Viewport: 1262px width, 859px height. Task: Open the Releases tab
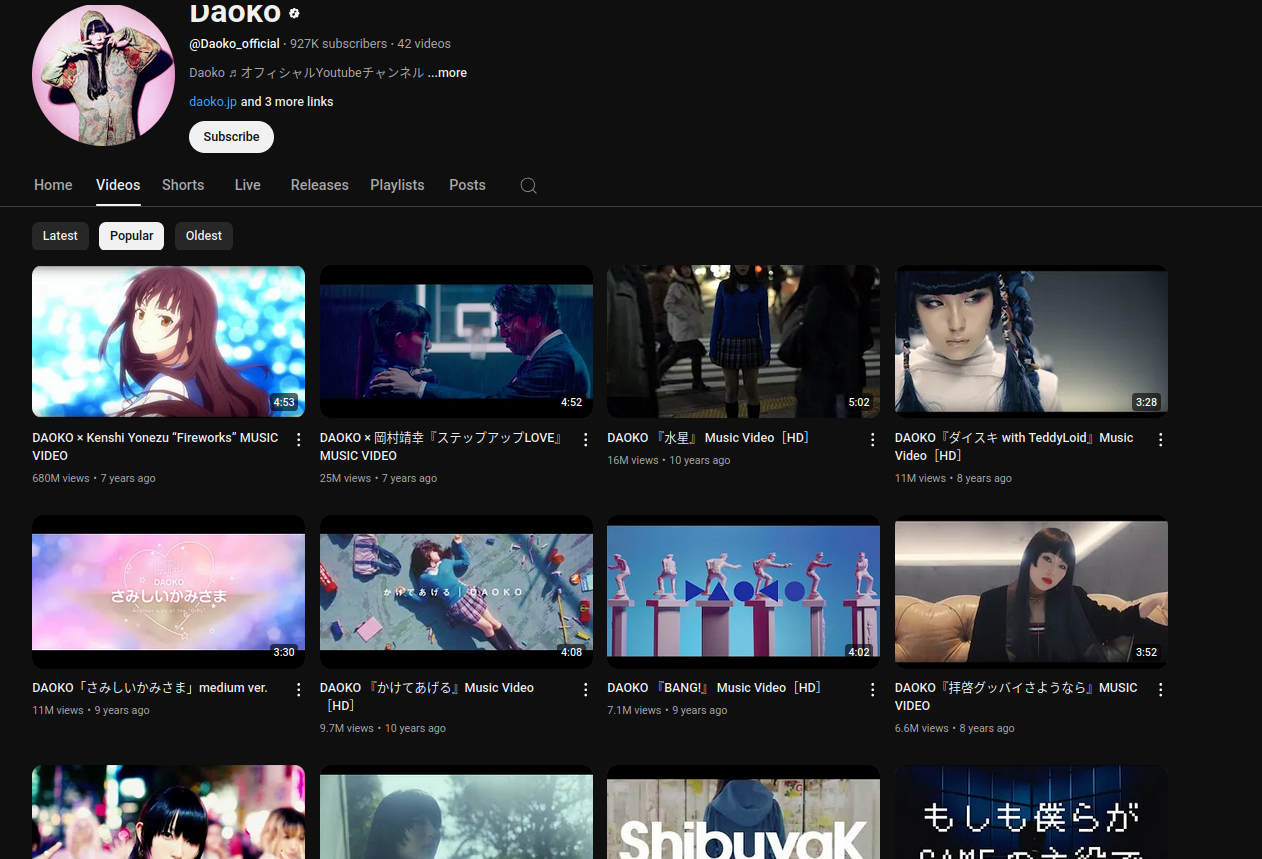(x=320, y=185)
